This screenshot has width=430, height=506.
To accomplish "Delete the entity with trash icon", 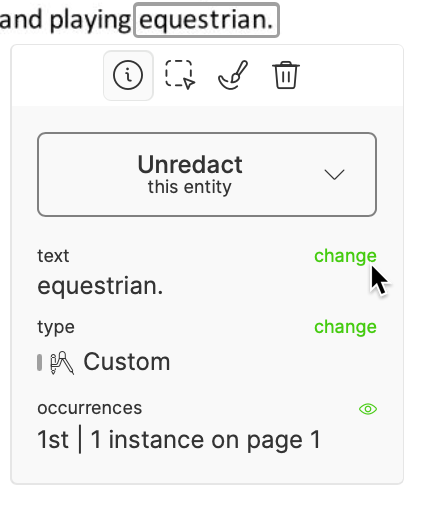I will coord(286,75).
